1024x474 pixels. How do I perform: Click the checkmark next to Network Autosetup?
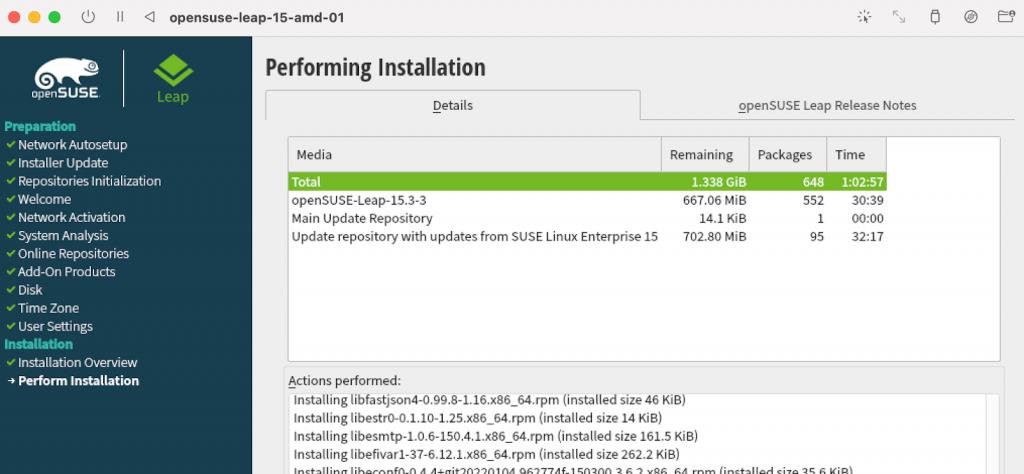(x=11, y=144)
